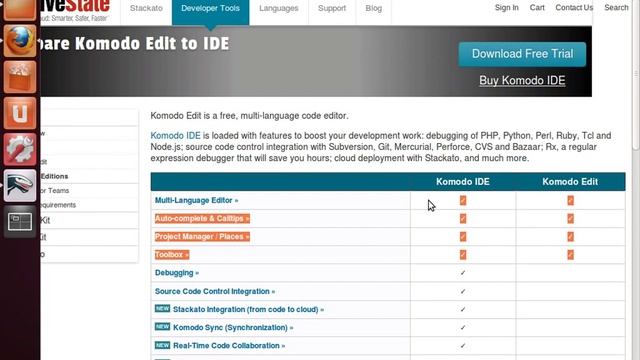
Task: Click Komodo IDE checkmark for Multi-Language Editor
Action: (x=462, y=200)
